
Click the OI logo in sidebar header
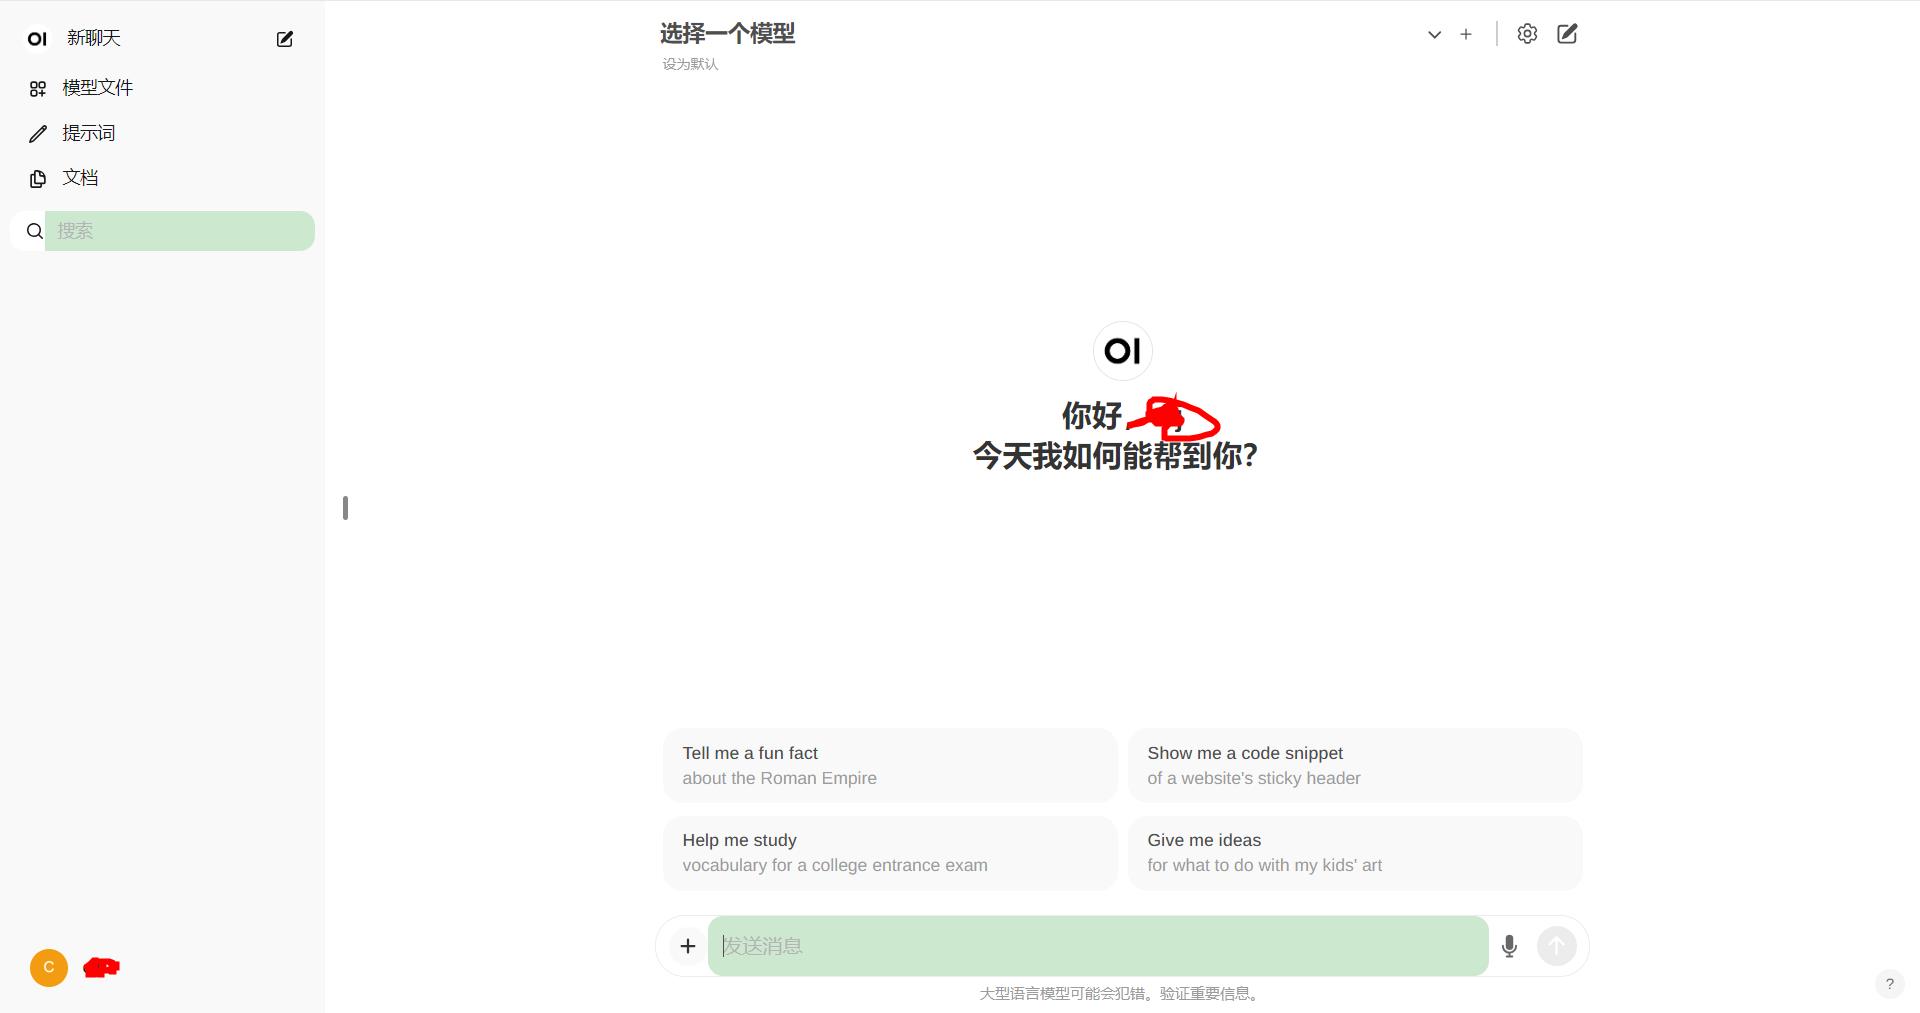(x=37, y=39)
